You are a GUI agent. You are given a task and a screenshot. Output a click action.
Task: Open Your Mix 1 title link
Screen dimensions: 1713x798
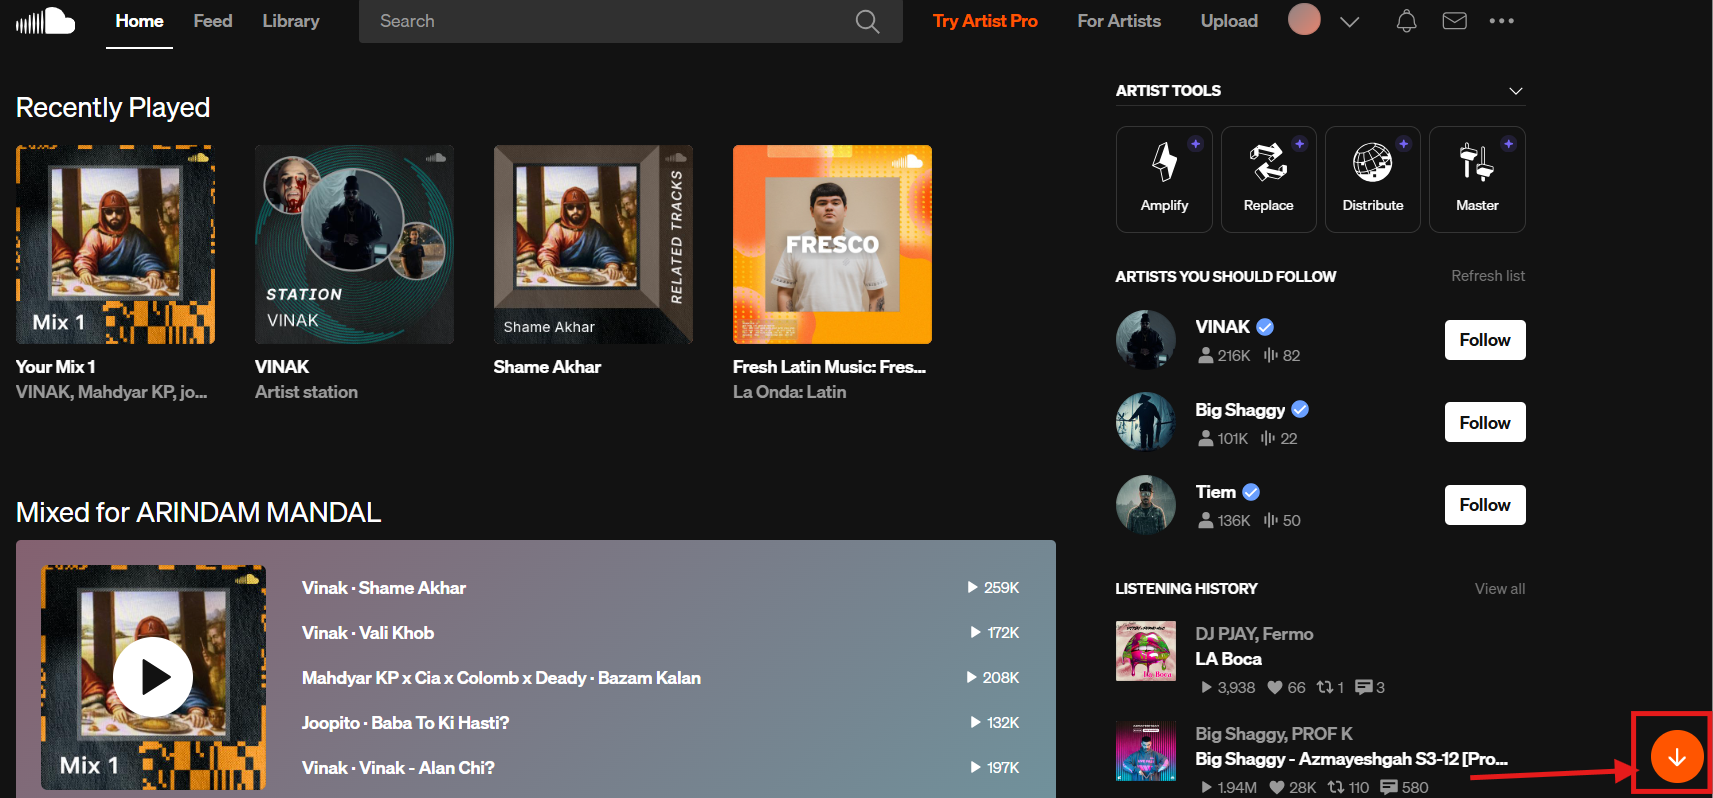coord(56,367)
